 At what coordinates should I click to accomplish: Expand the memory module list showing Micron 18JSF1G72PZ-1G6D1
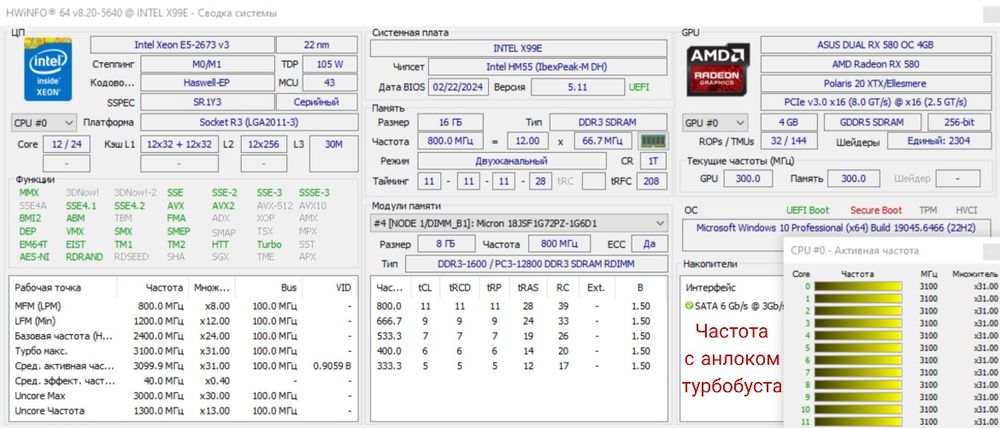click(518, 223)
